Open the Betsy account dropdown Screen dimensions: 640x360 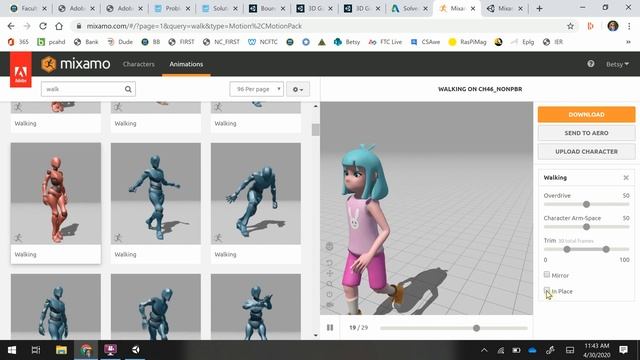pyautogui.click(x=617, y=64)
